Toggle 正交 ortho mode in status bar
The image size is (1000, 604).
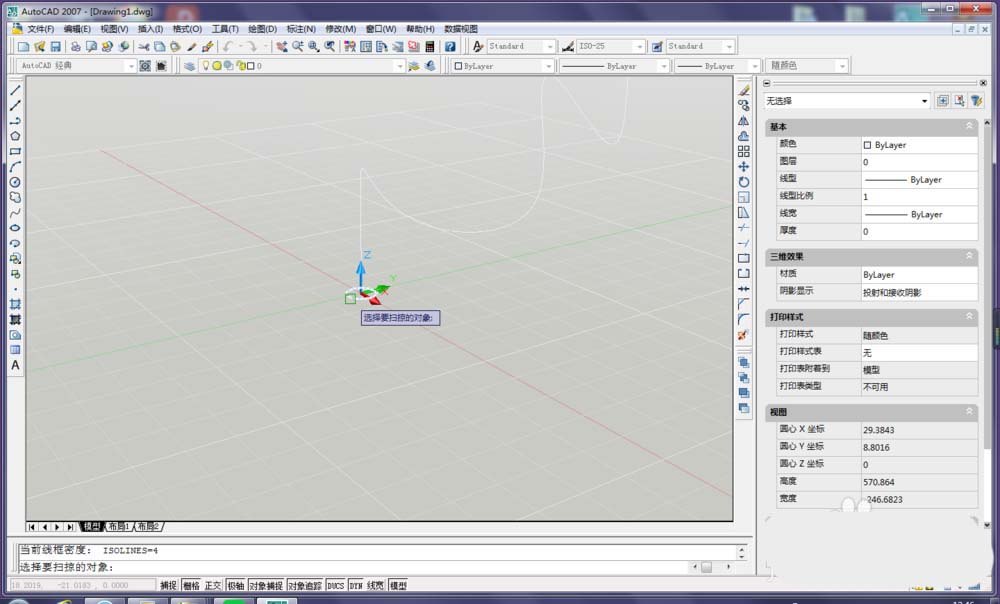[213, 586]
